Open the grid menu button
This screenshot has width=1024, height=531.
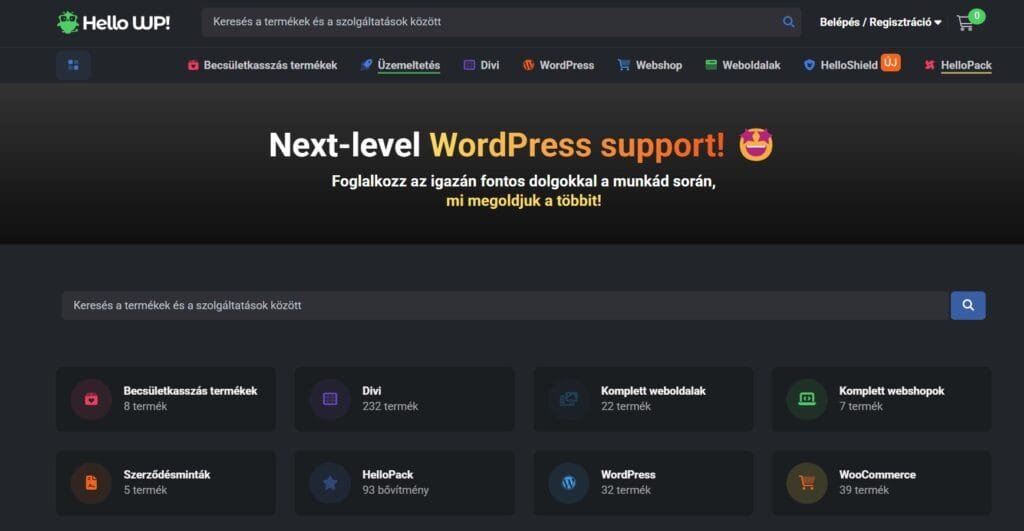(73, 65)
